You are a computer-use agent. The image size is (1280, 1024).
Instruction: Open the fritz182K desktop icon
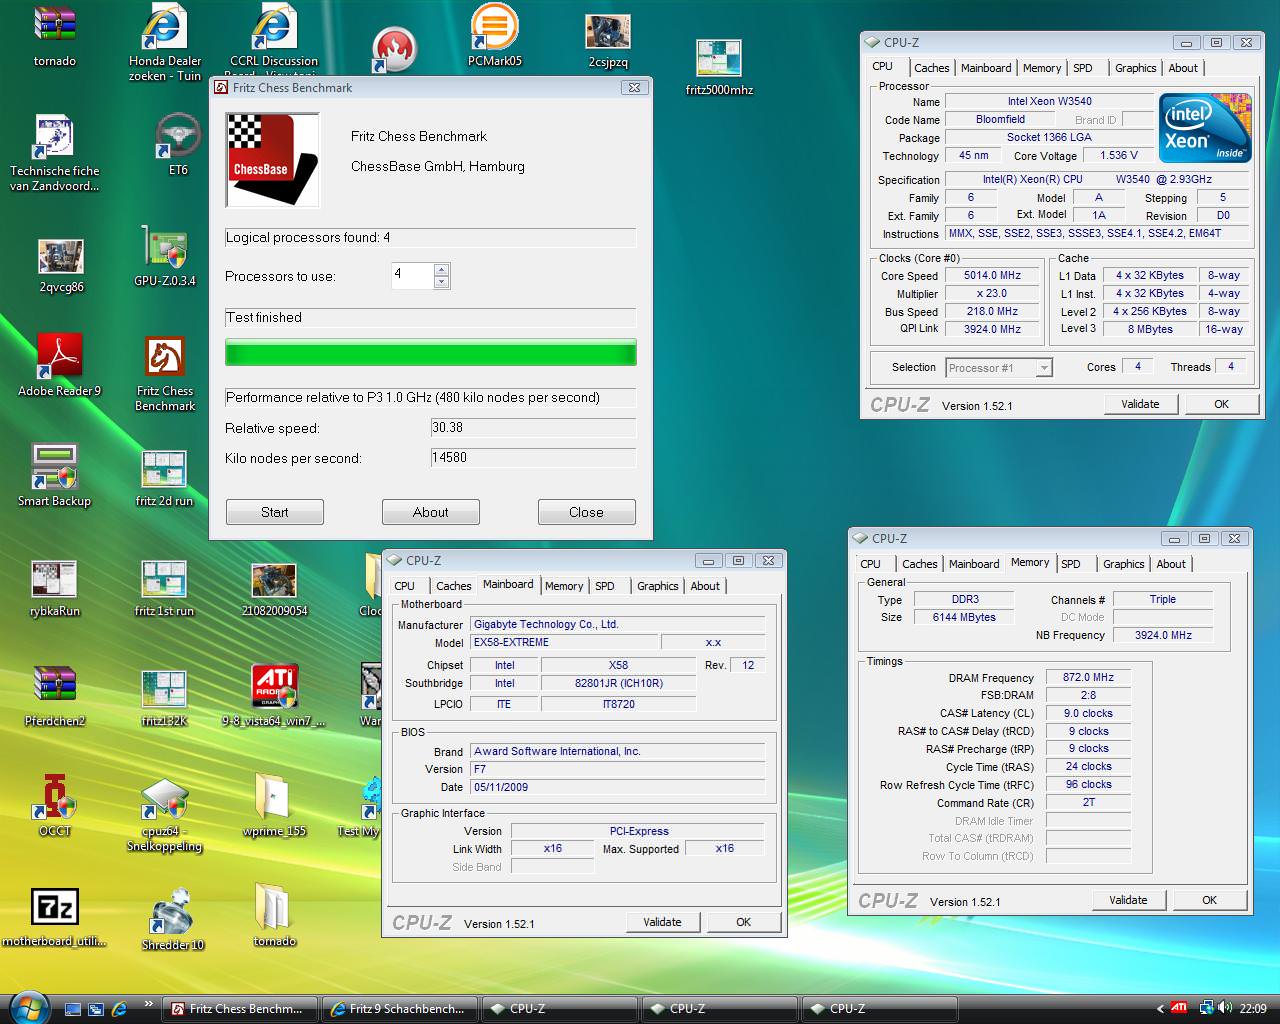pos(164,698)
